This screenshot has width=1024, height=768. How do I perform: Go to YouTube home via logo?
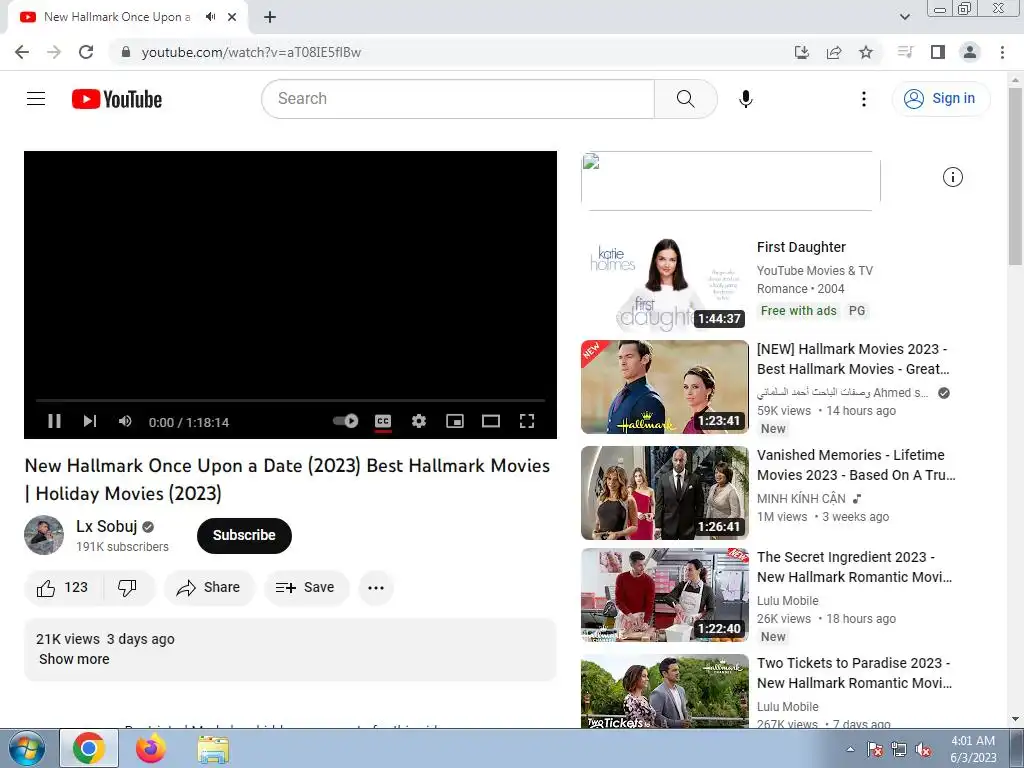117,99
